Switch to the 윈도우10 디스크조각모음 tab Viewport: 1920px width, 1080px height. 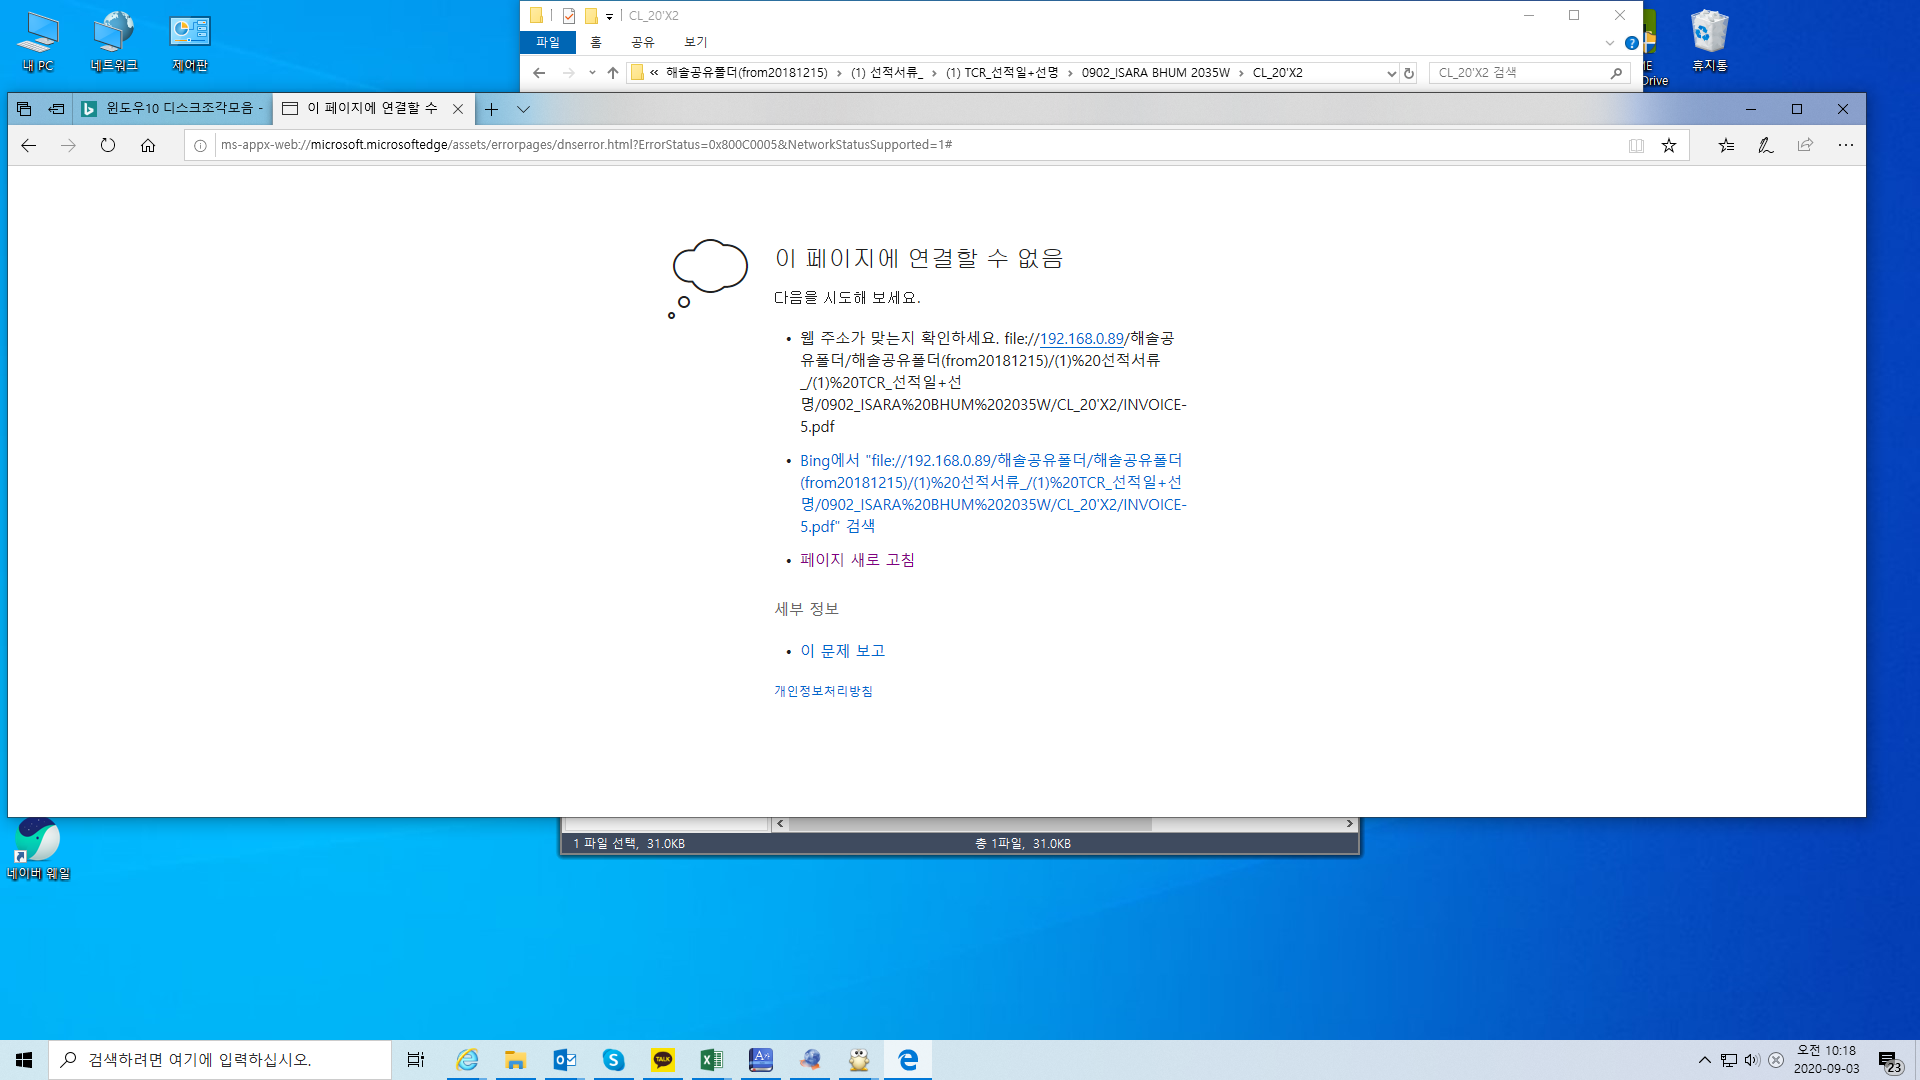point(172,108)
